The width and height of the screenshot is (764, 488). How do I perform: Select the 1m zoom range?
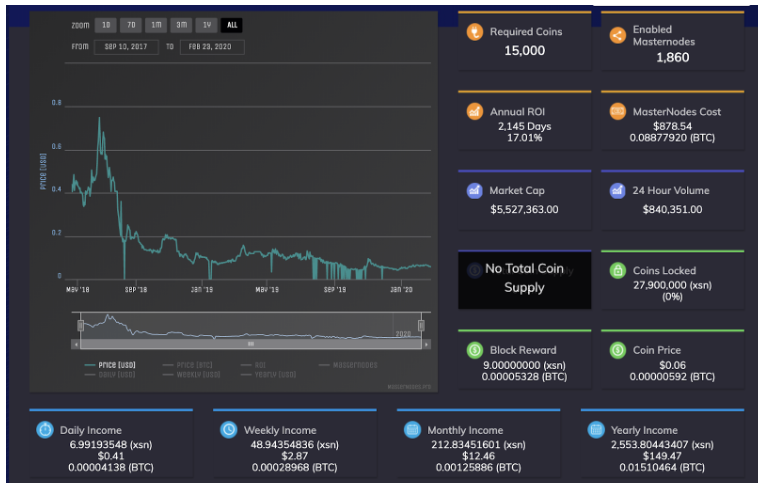pos(156,25)
